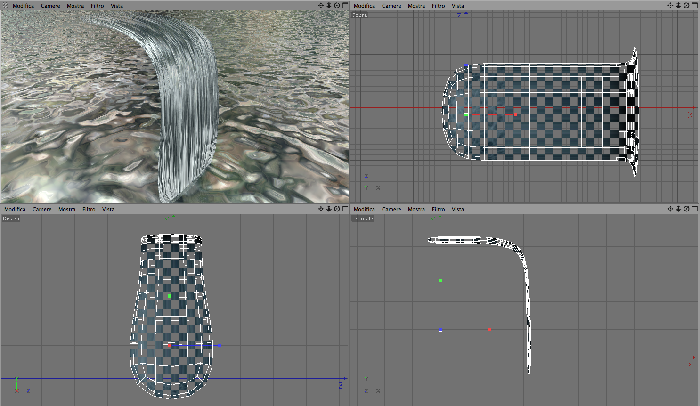Click the grip handle icon left of Modifica in perspective viewport
Viewport: 700px width, 406px height.
click(x=5, y=6)
